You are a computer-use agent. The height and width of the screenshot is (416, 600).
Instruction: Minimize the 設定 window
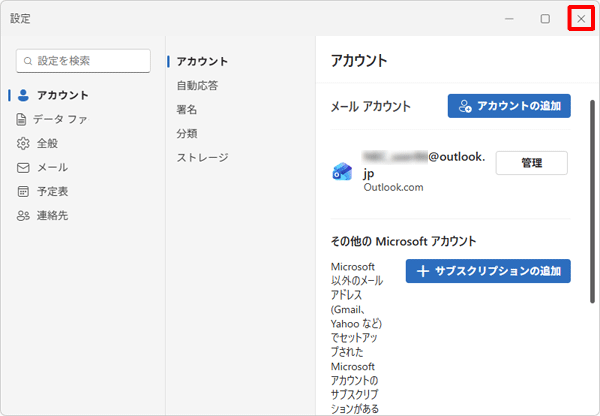coord(509,18)
